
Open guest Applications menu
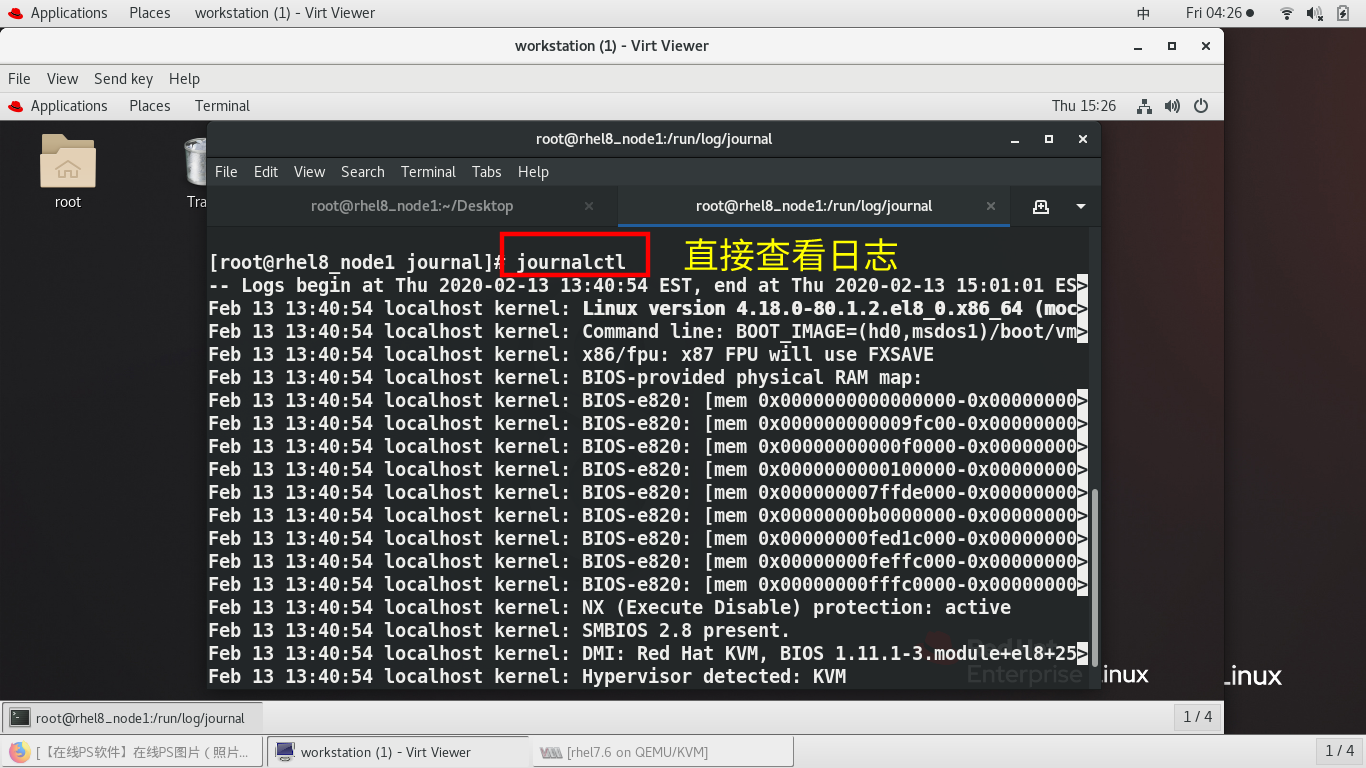57,106
